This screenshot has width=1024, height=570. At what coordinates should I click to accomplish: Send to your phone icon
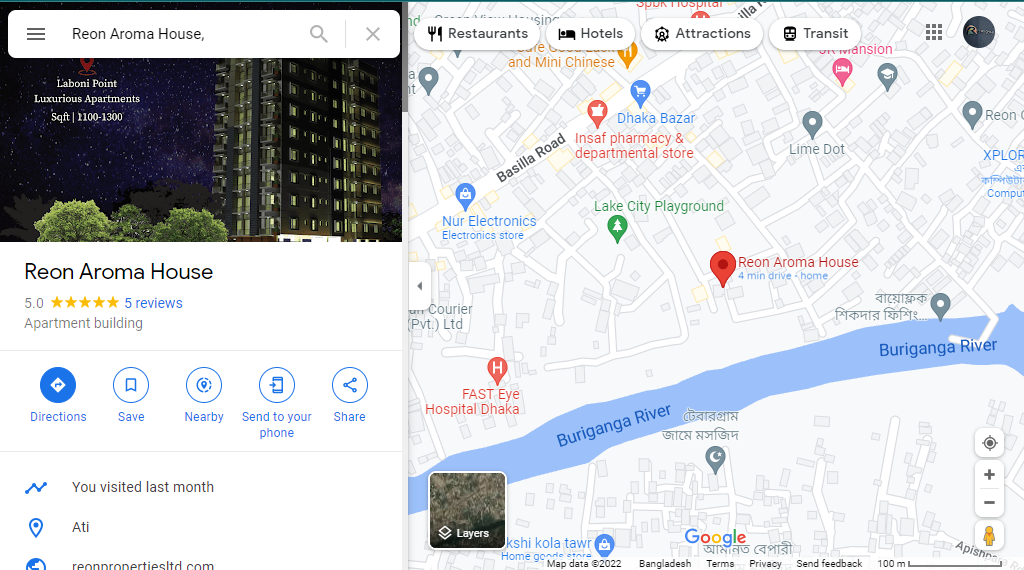pos(277,385)
